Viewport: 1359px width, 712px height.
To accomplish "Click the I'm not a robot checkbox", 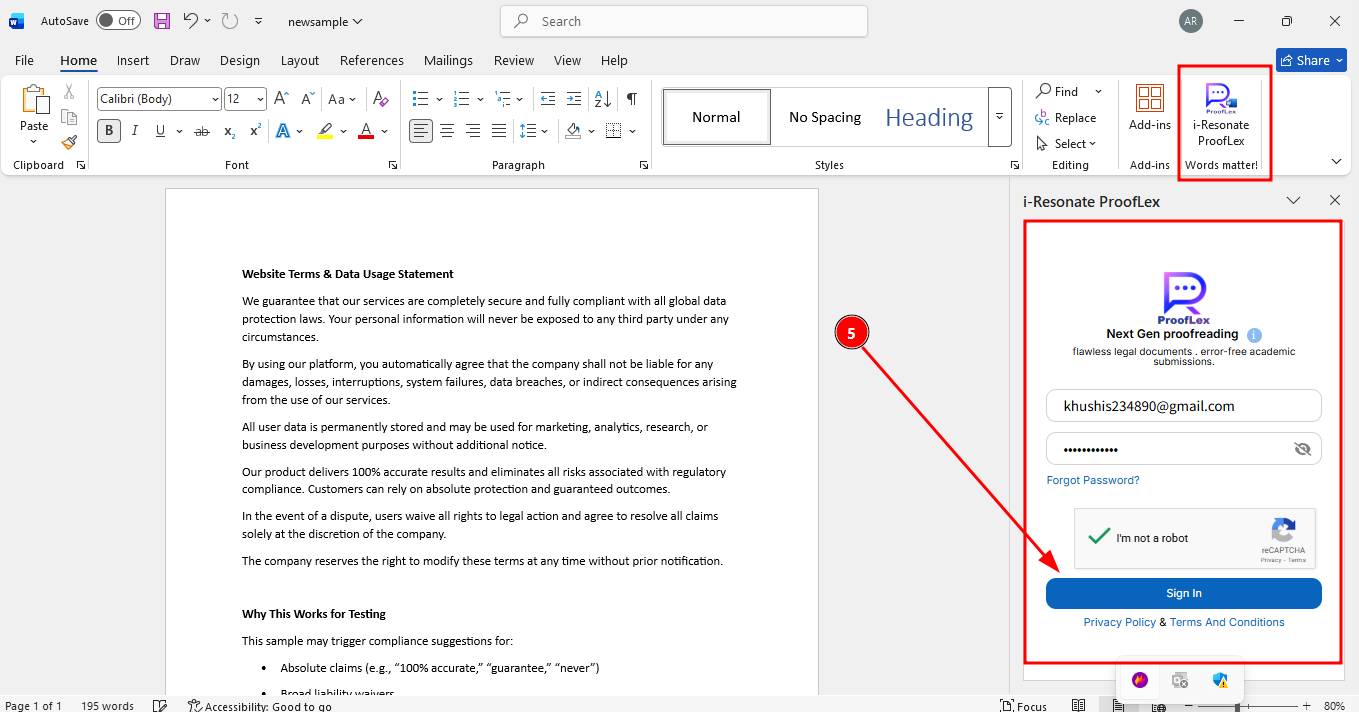I will pyautogui.click(x=1099, y=537).
